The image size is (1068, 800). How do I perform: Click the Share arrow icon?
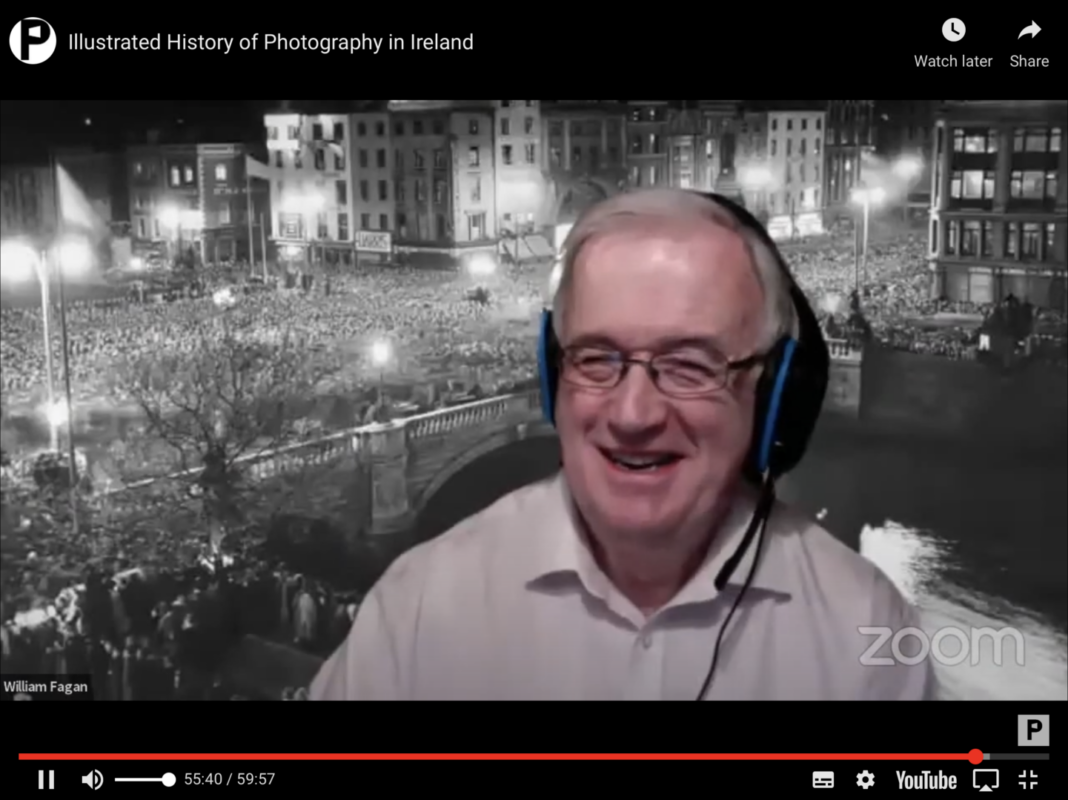1029,30
